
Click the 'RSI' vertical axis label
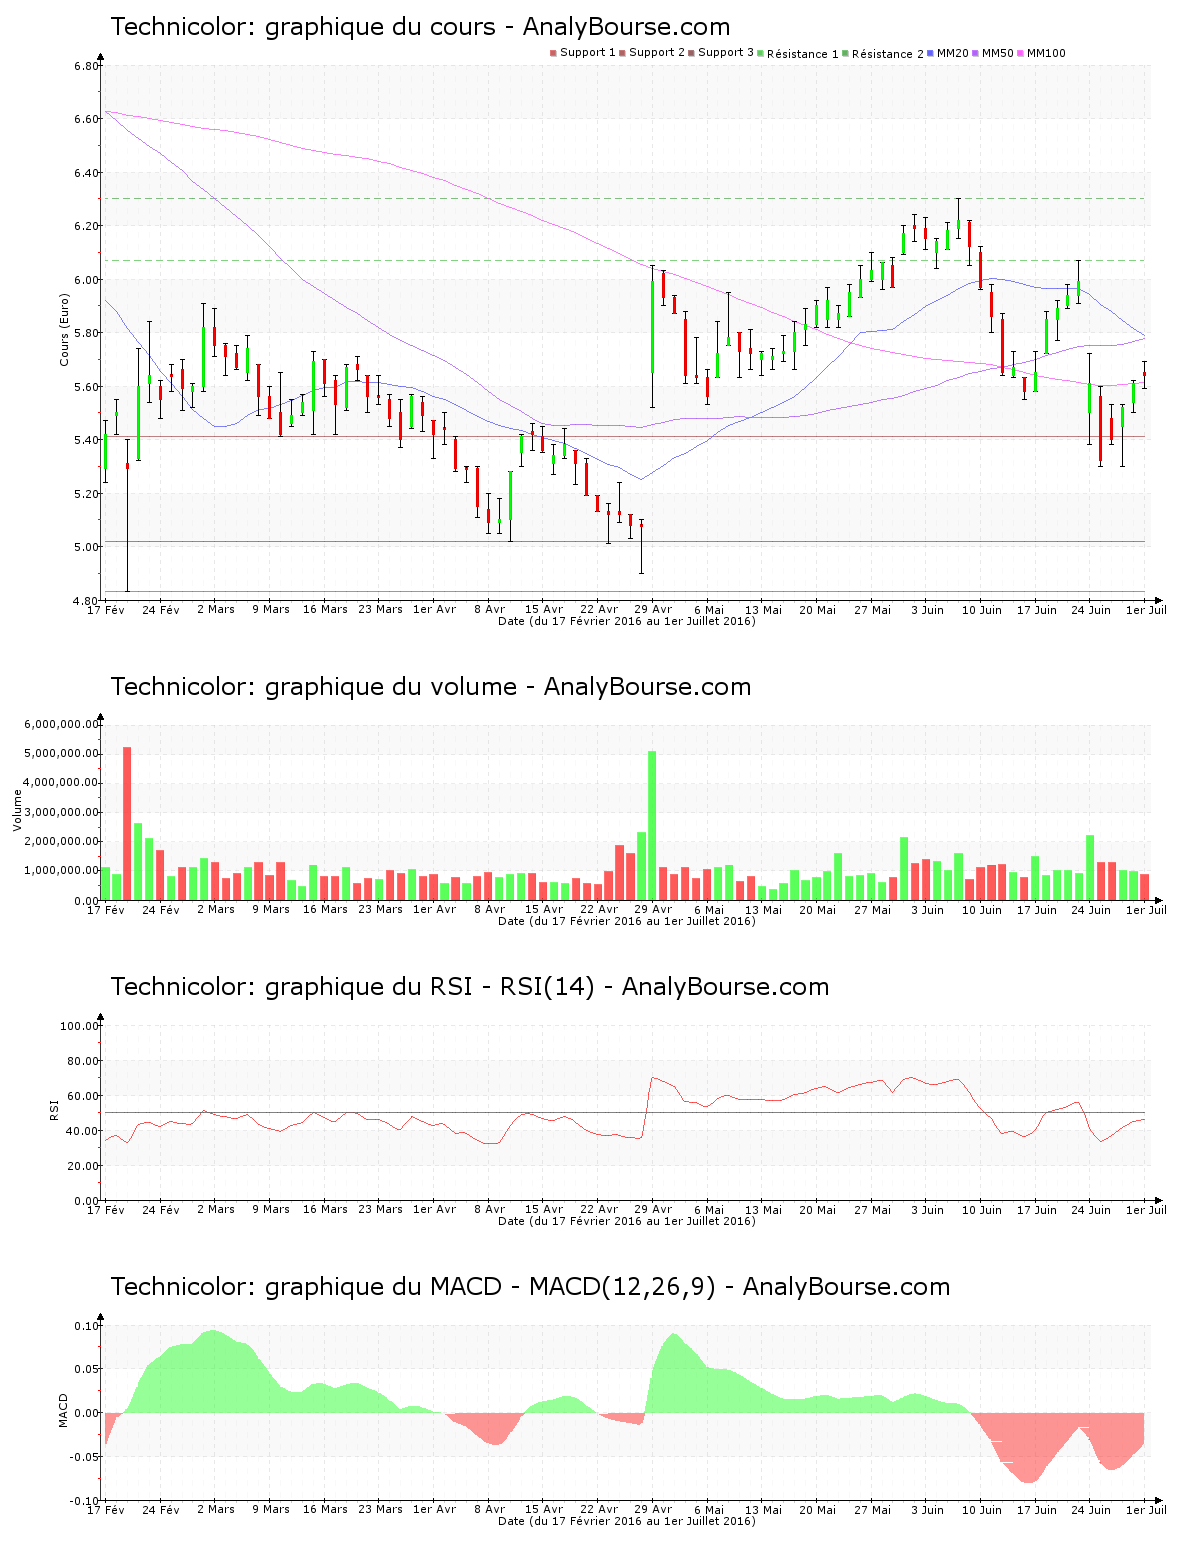coord(54,1109)
